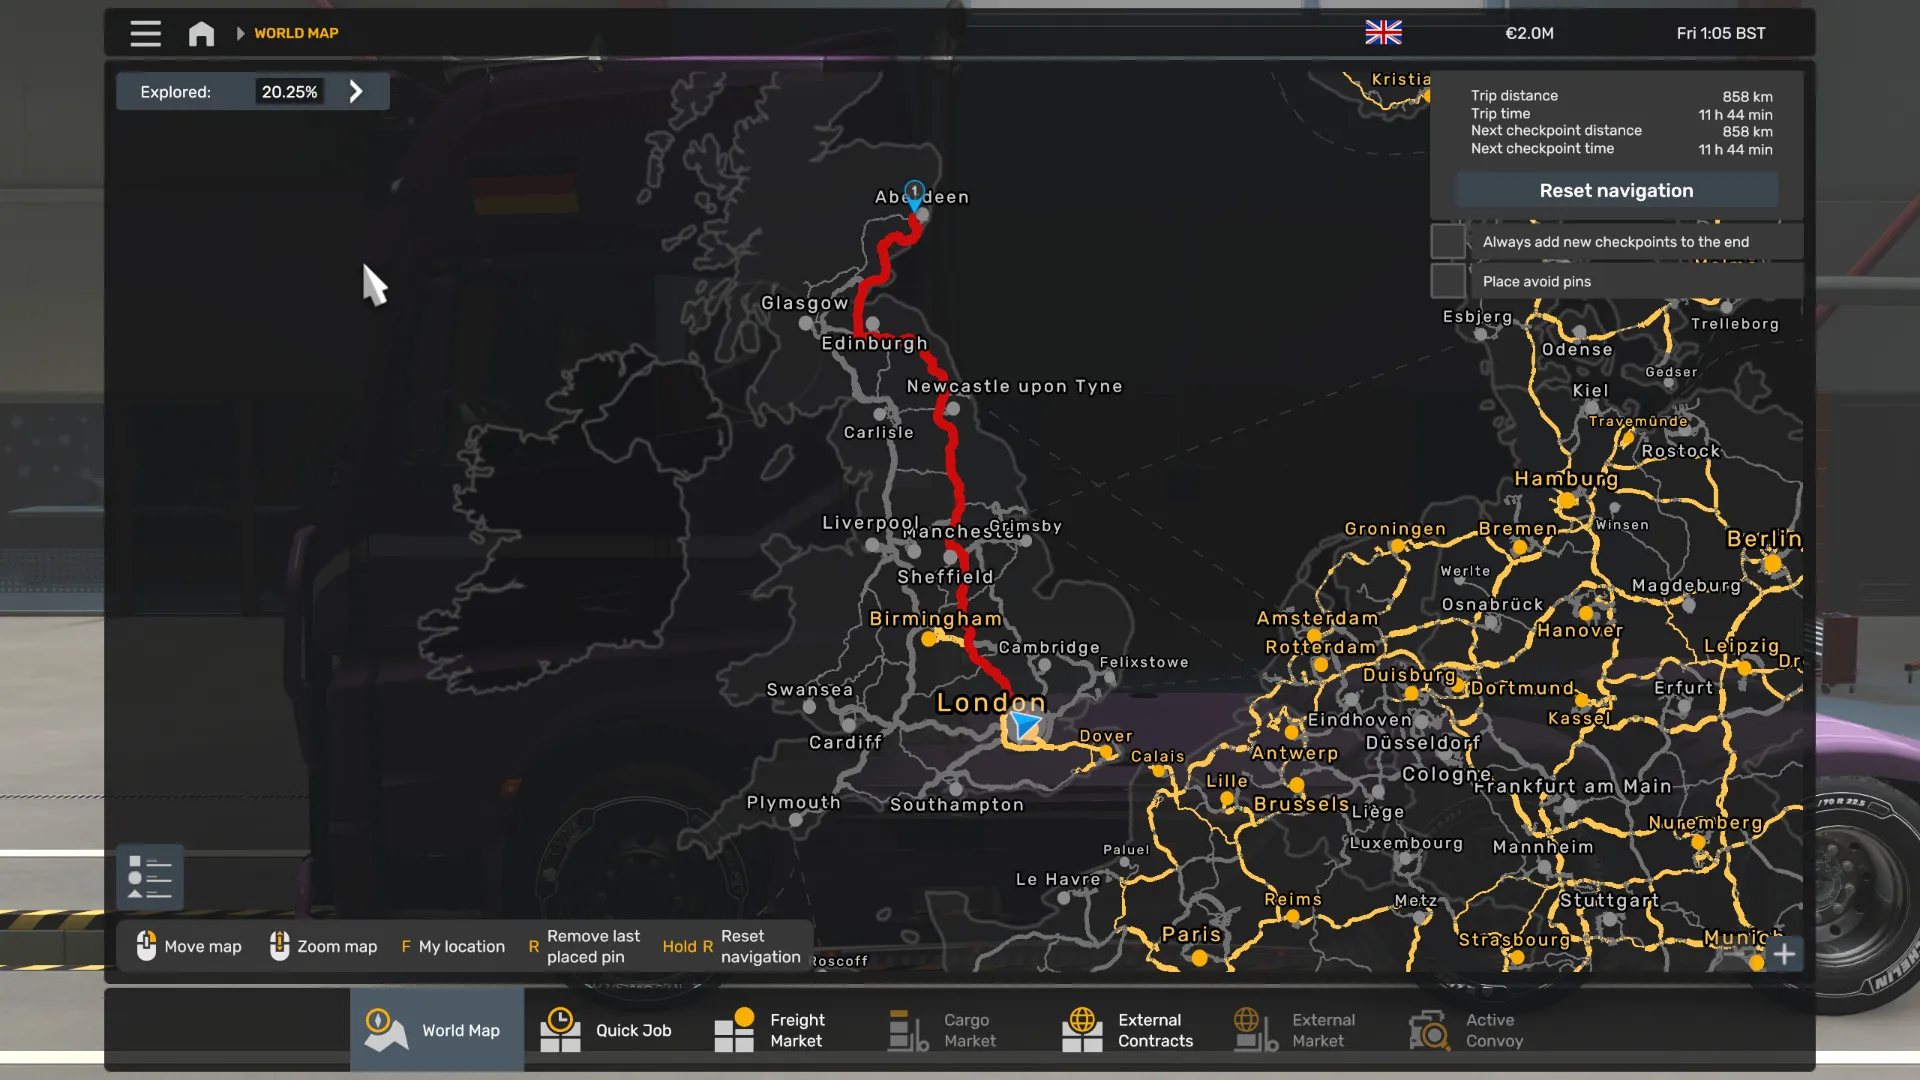The height and width of the screenshot is (1080, 1920).
Task: Click the Reset navigation button
Action: click(x=1616, y=190)
